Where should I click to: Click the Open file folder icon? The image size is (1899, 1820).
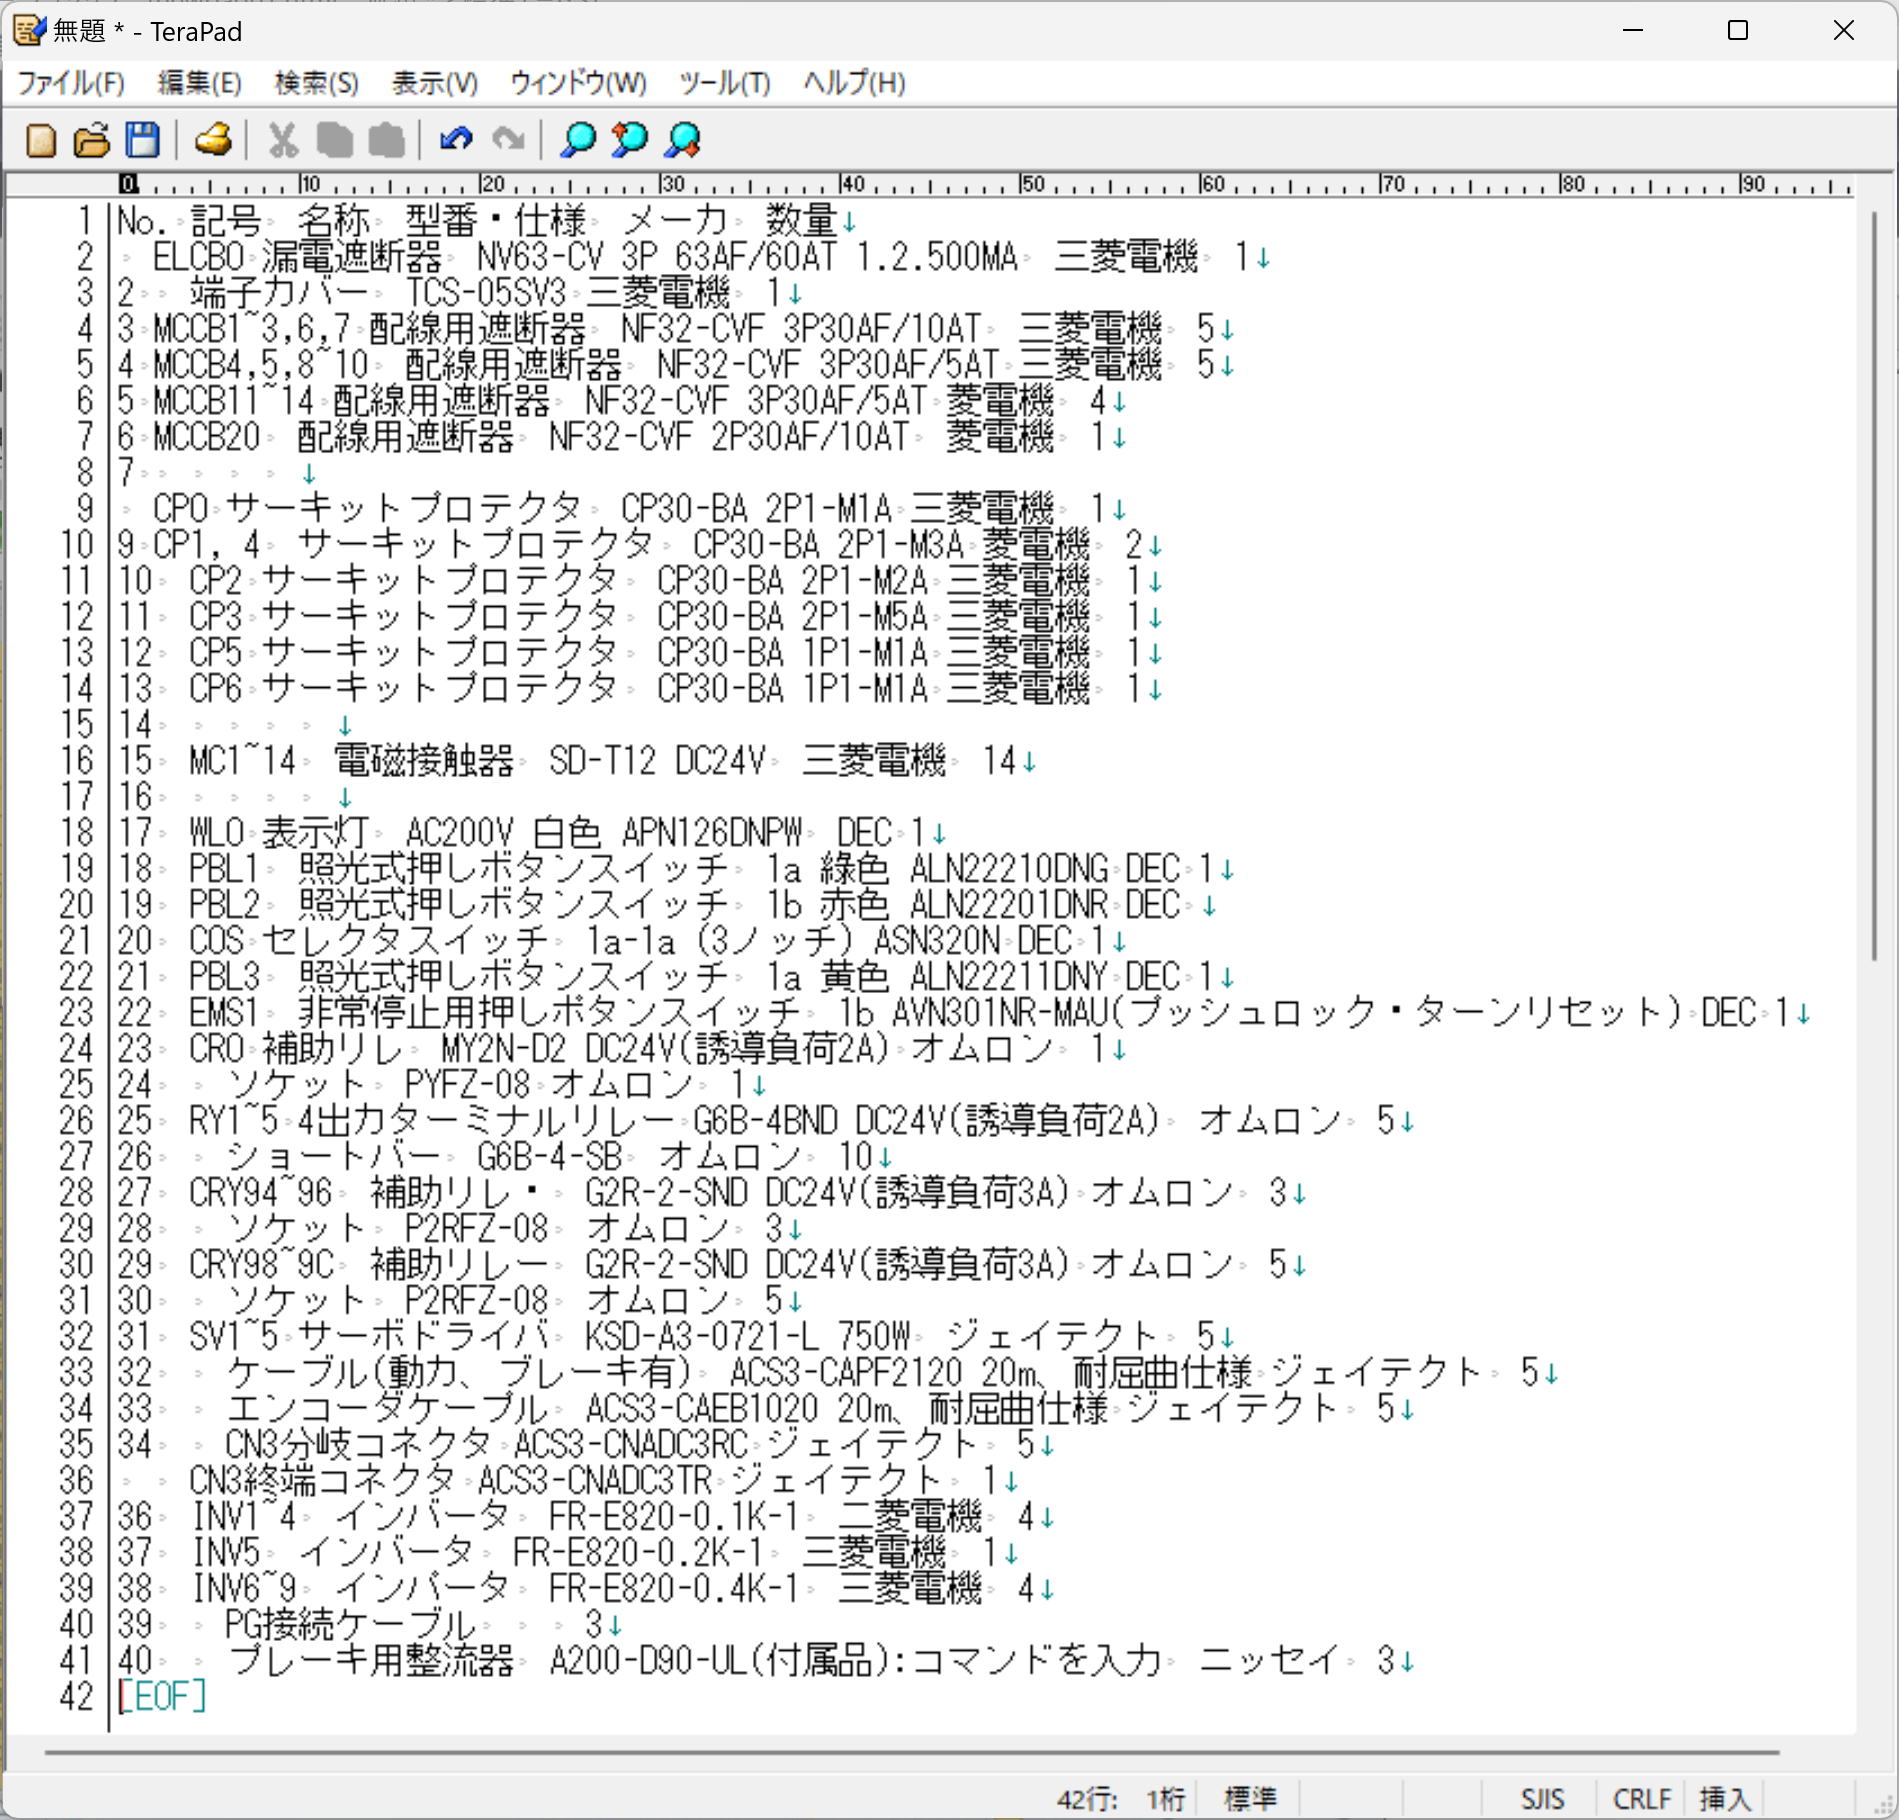(x=92, y=141)
